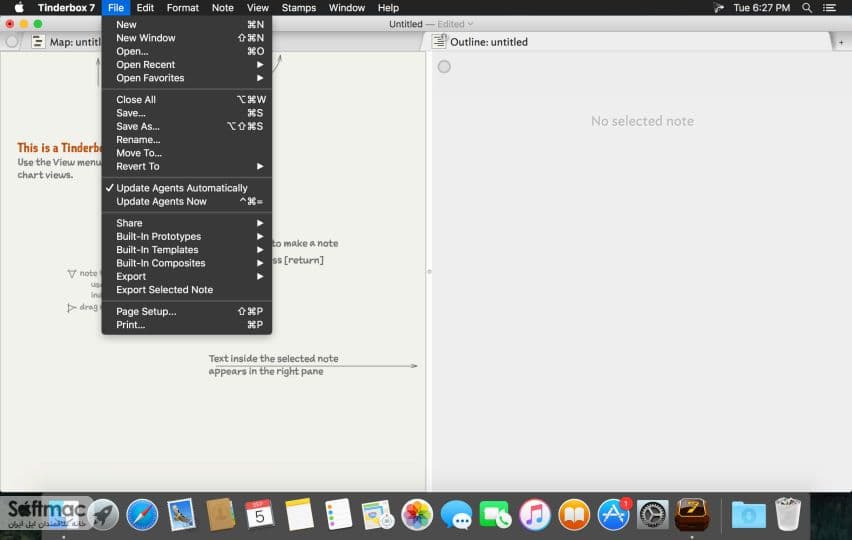Open Calendar from the Dock
The width and height of the screenshot is (852, 540).
coord(260,514)
